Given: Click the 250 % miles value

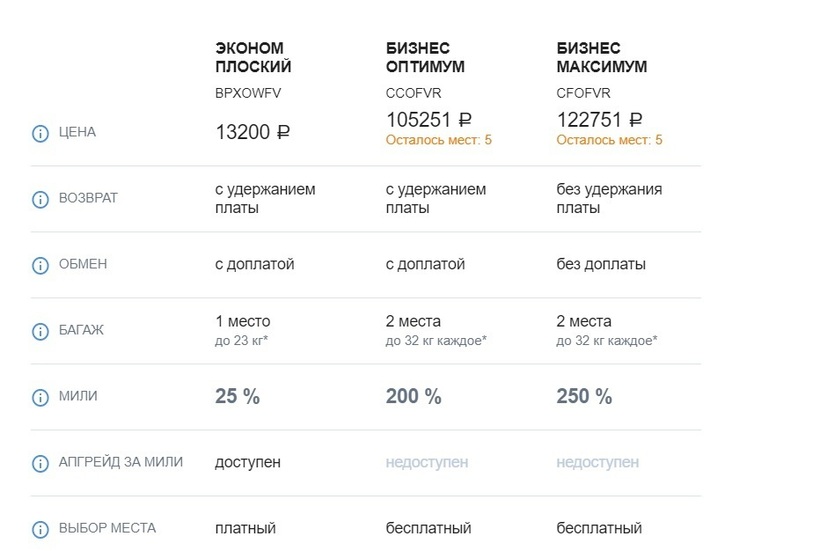Looking at the screenshot, I should [584, 396].
